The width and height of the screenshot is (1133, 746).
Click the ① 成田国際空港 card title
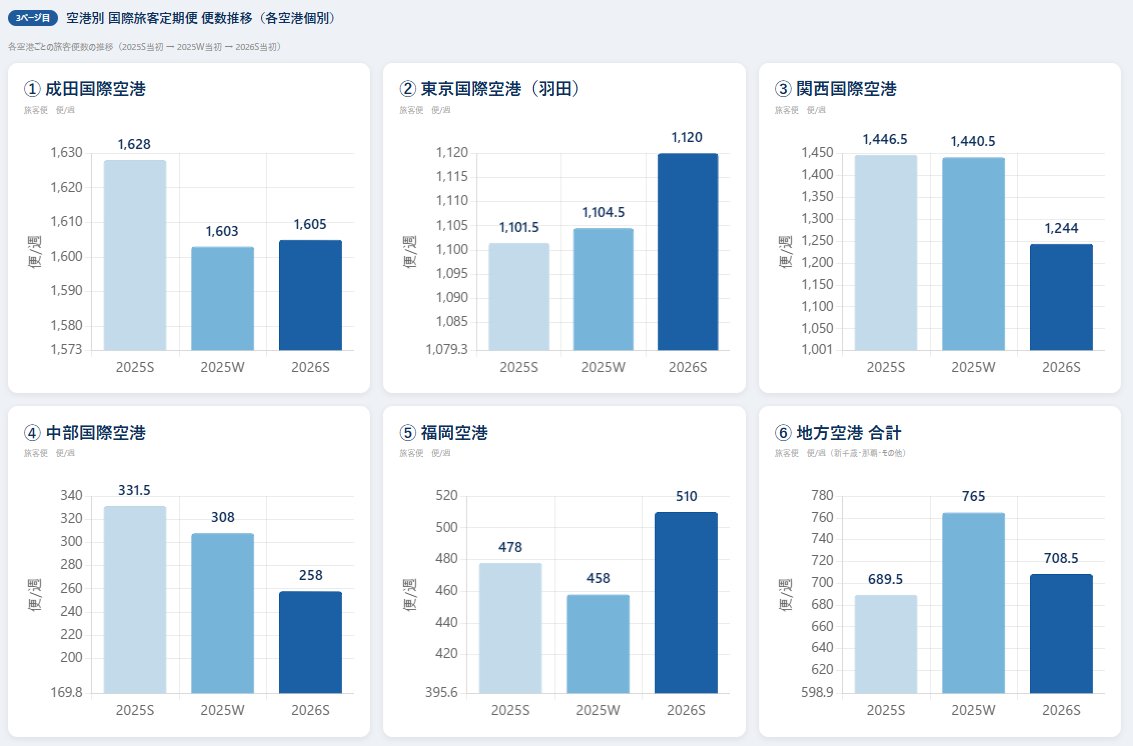tap(85, 89)
